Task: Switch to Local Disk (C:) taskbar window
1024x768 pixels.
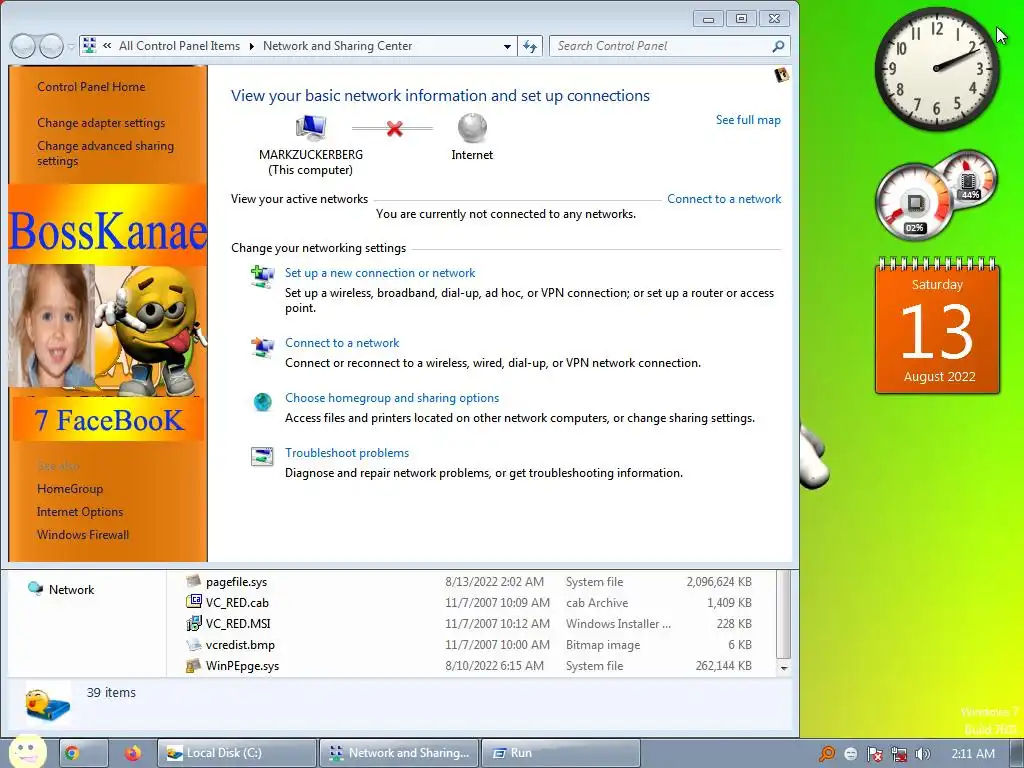Action: (x=236, y=753)
